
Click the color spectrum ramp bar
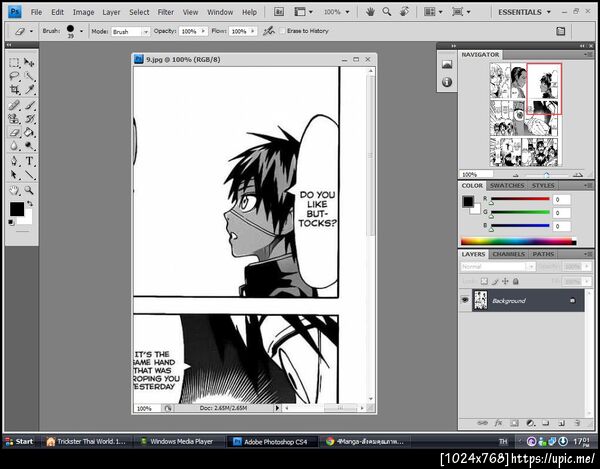[x=518, y=241]
